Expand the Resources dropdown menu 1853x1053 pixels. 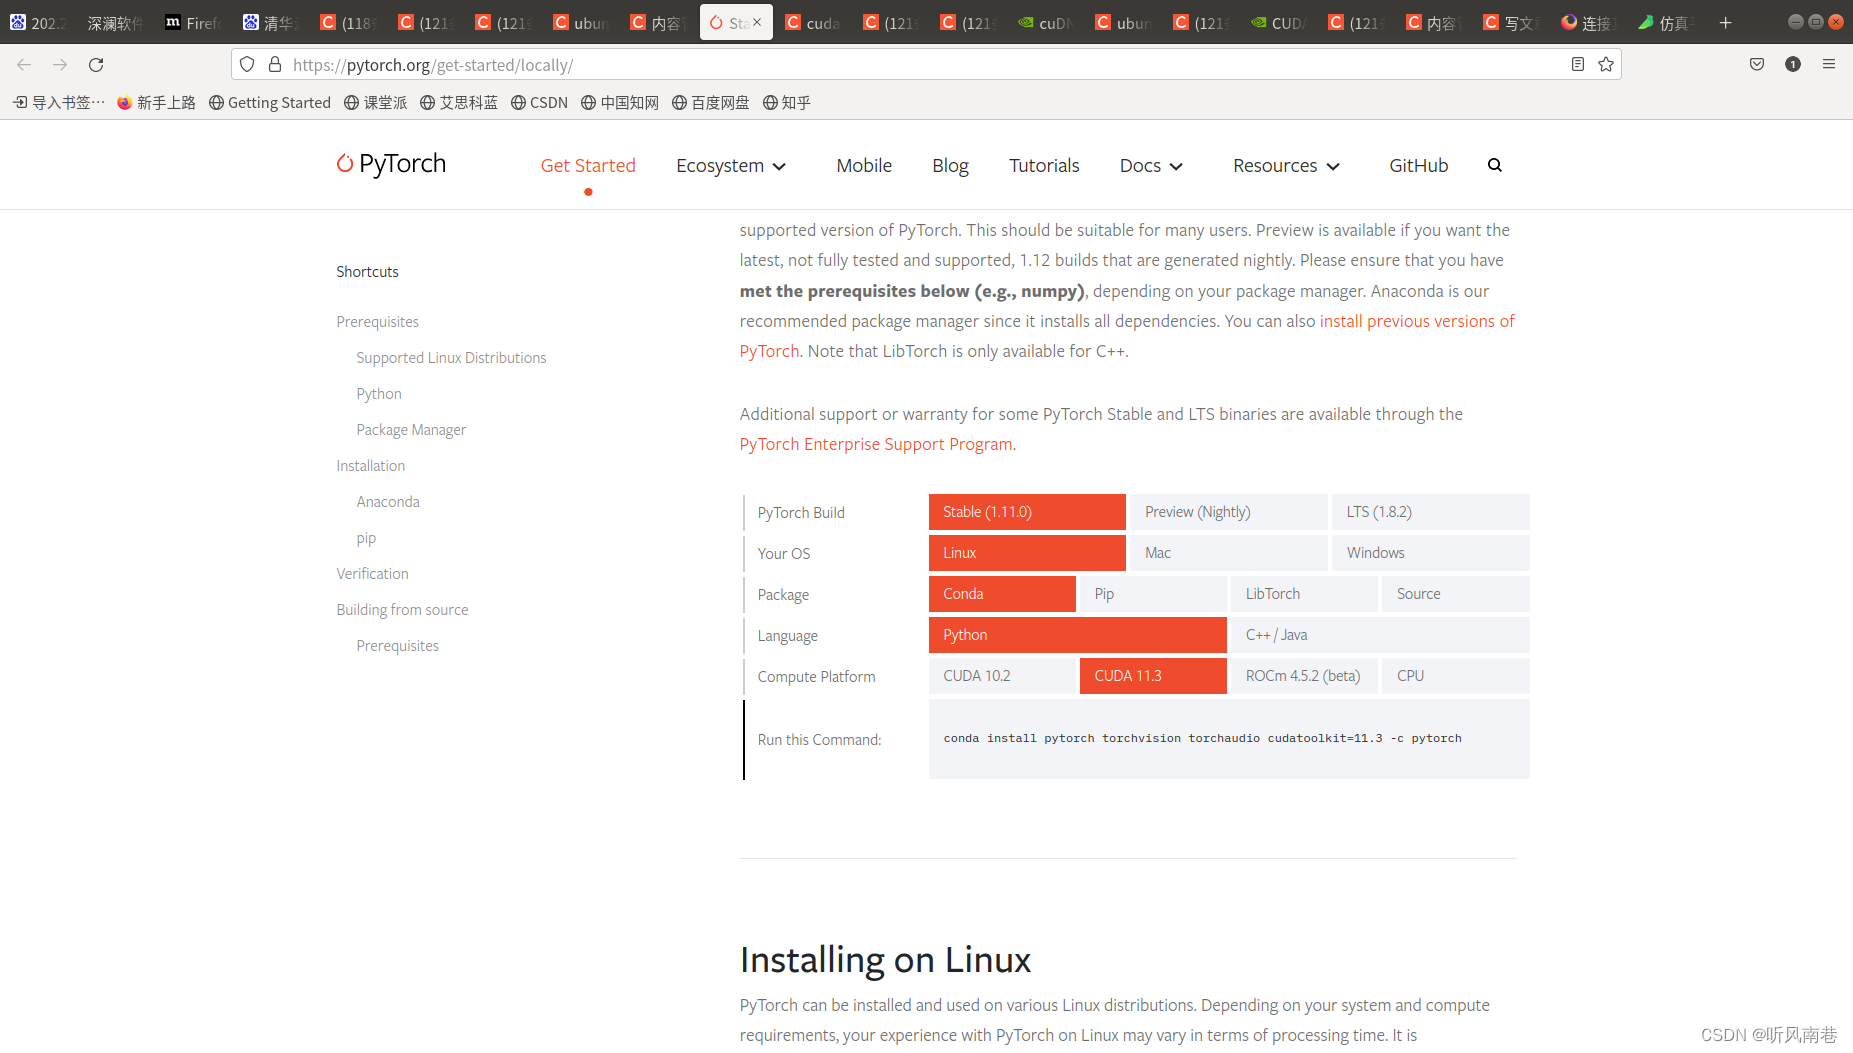click(x=1286, y=166)
